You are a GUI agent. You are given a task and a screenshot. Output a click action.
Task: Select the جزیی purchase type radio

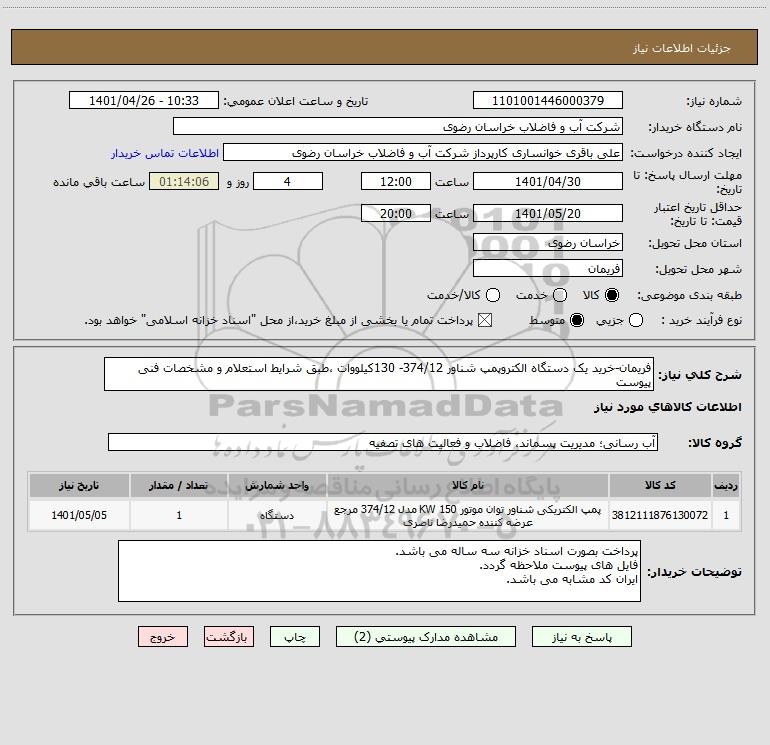pos(635,320)
